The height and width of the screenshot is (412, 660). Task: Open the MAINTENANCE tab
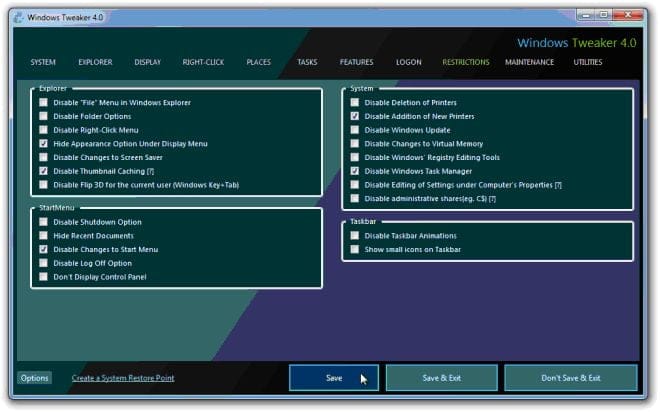point(530,62)
